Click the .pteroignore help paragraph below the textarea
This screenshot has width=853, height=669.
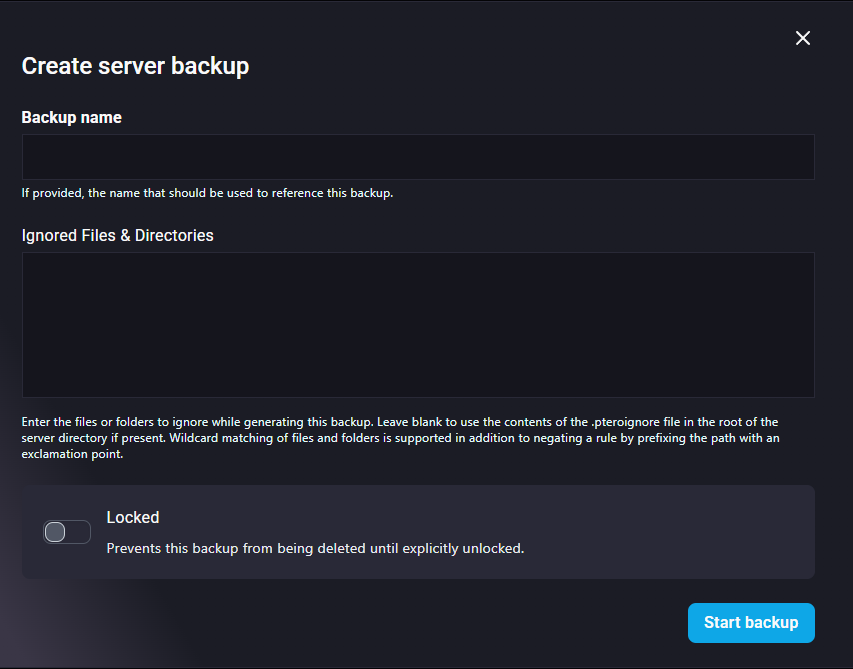tap(400, 422)
